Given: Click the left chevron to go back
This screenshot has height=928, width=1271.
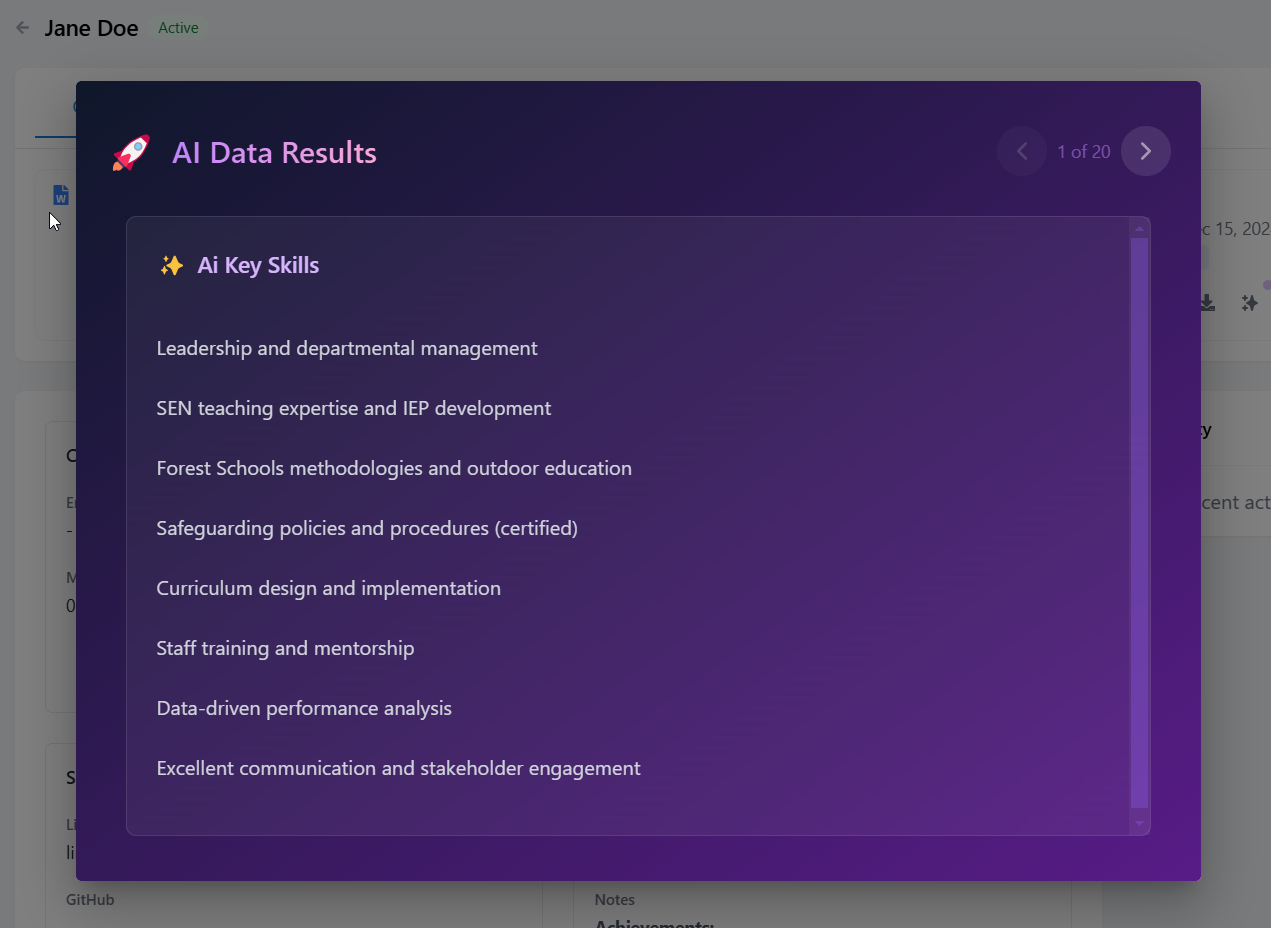Looking at the screenshot, I should [1021, 151].
